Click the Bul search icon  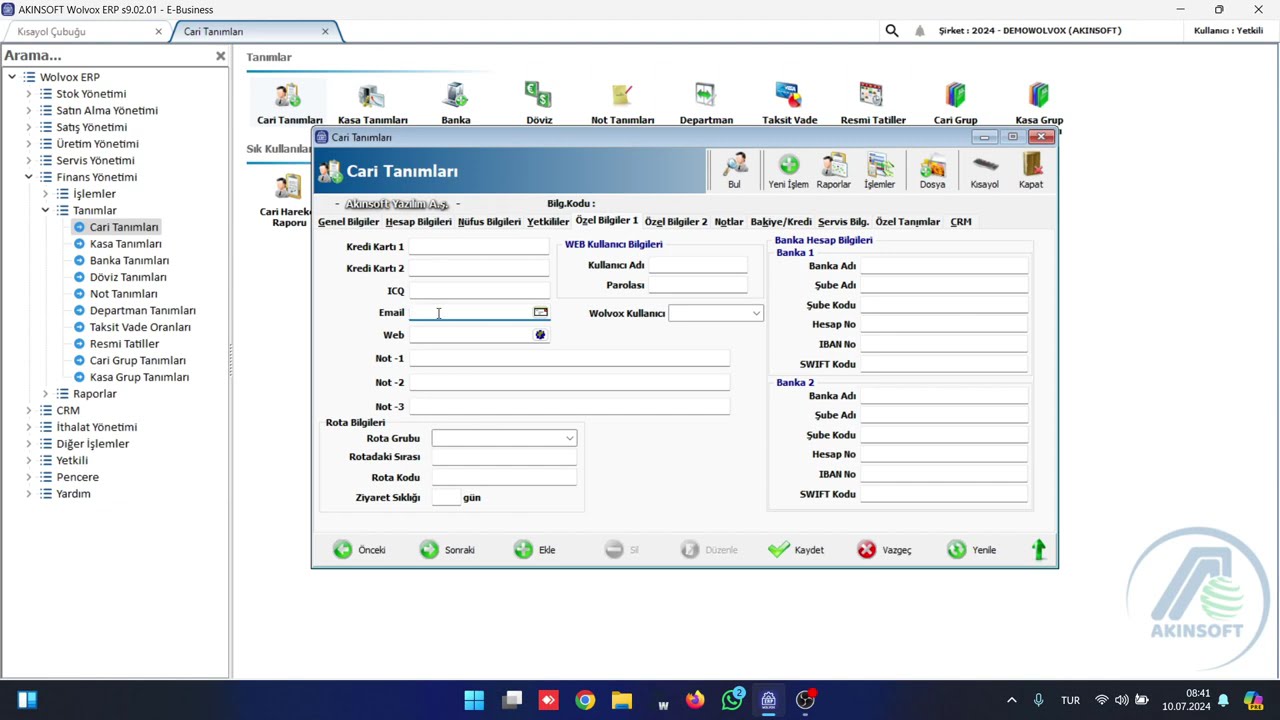[x=735, y=171]
